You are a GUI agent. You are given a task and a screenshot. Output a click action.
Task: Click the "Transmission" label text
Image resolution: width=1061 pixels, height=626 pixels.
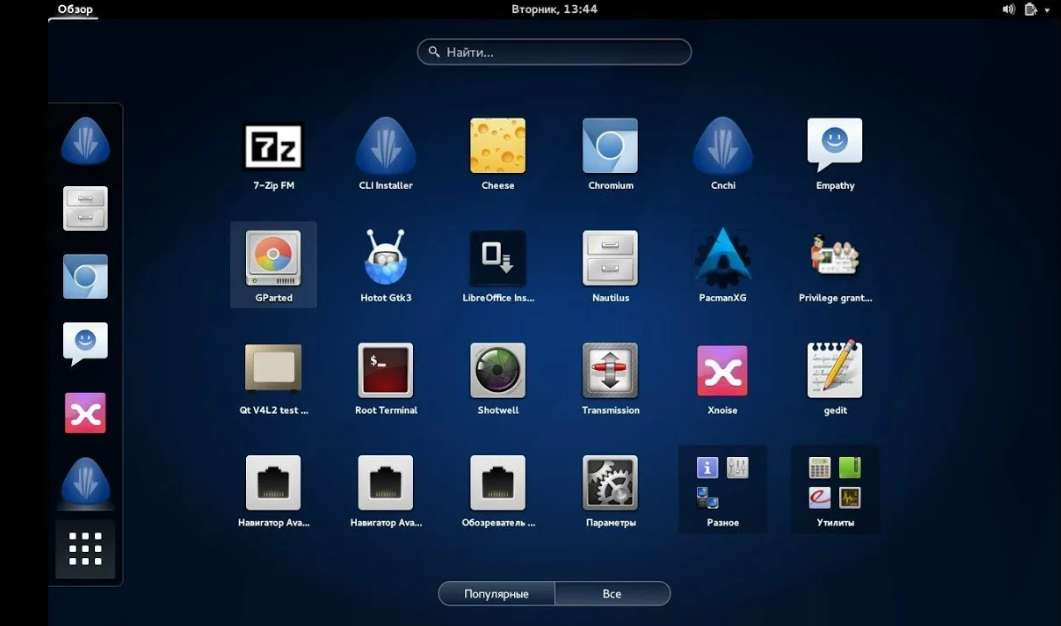pos(610,410)
